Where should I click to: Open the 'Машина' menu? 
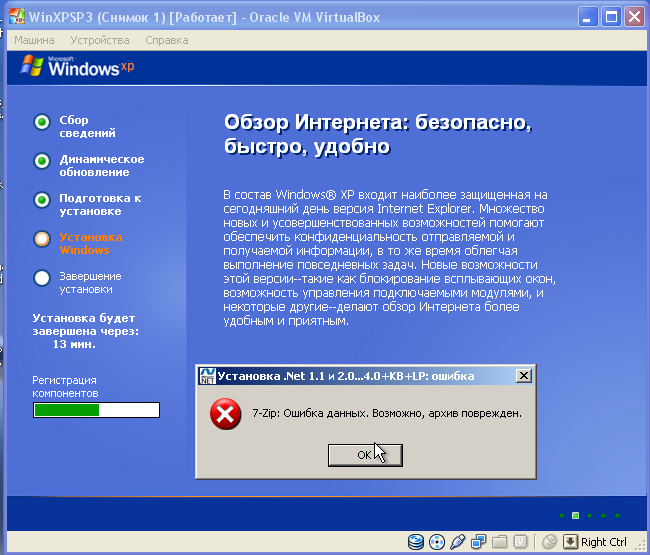click(x=33, y=40)
